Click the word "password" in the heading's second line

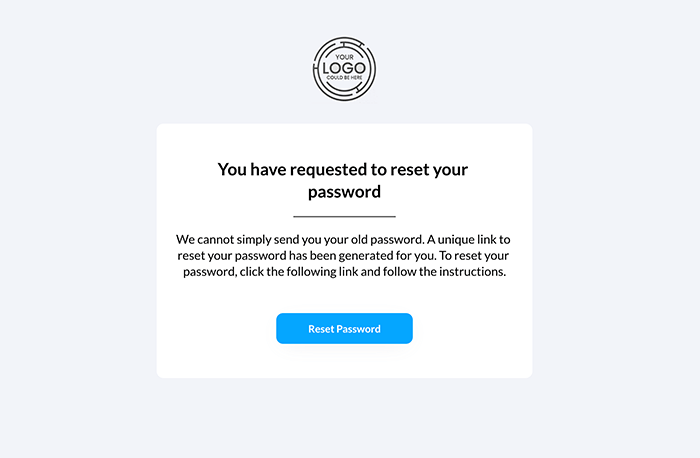click(x=344, y=192)
